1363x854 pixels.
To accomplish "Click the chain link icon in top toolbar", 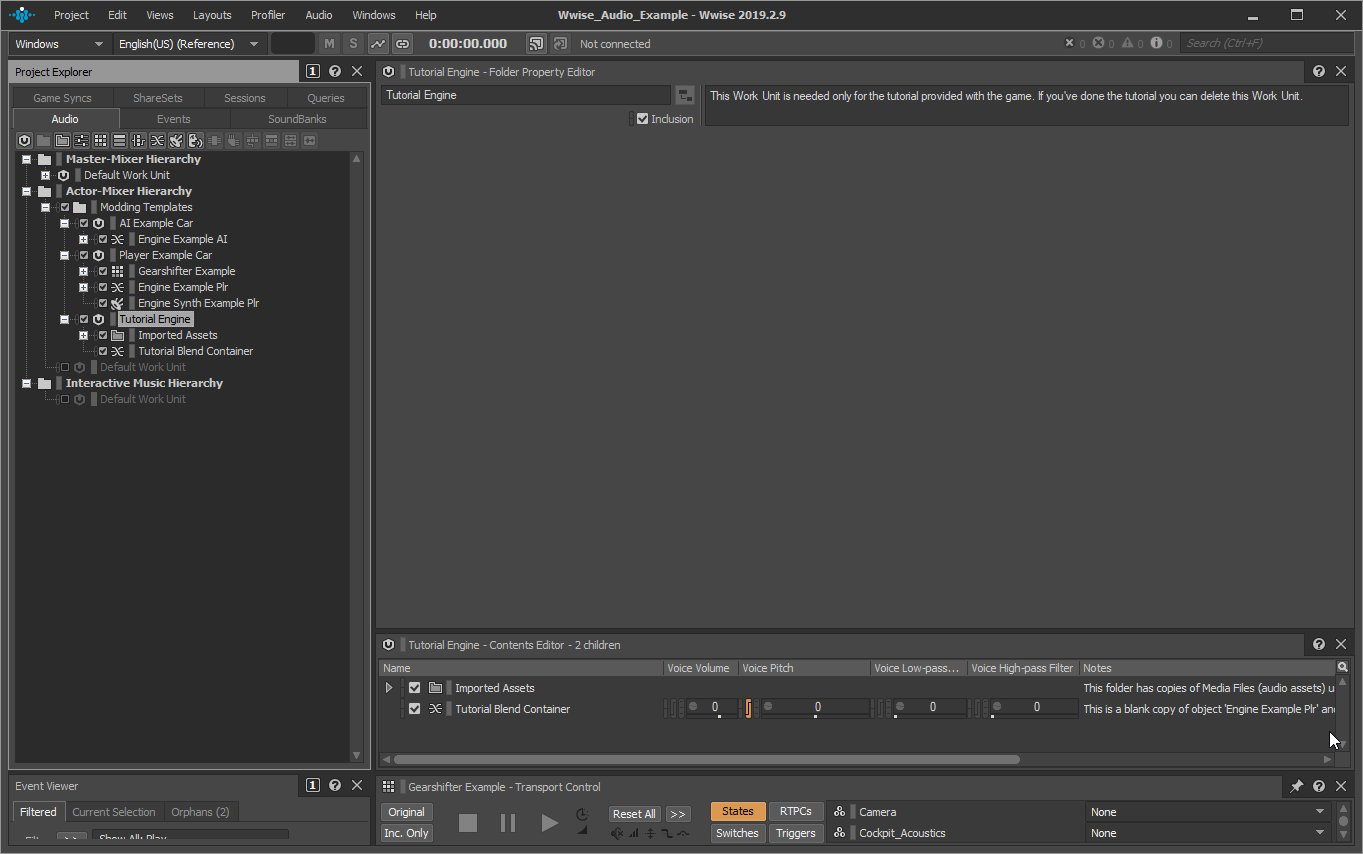I will click(x=402, y=43).
